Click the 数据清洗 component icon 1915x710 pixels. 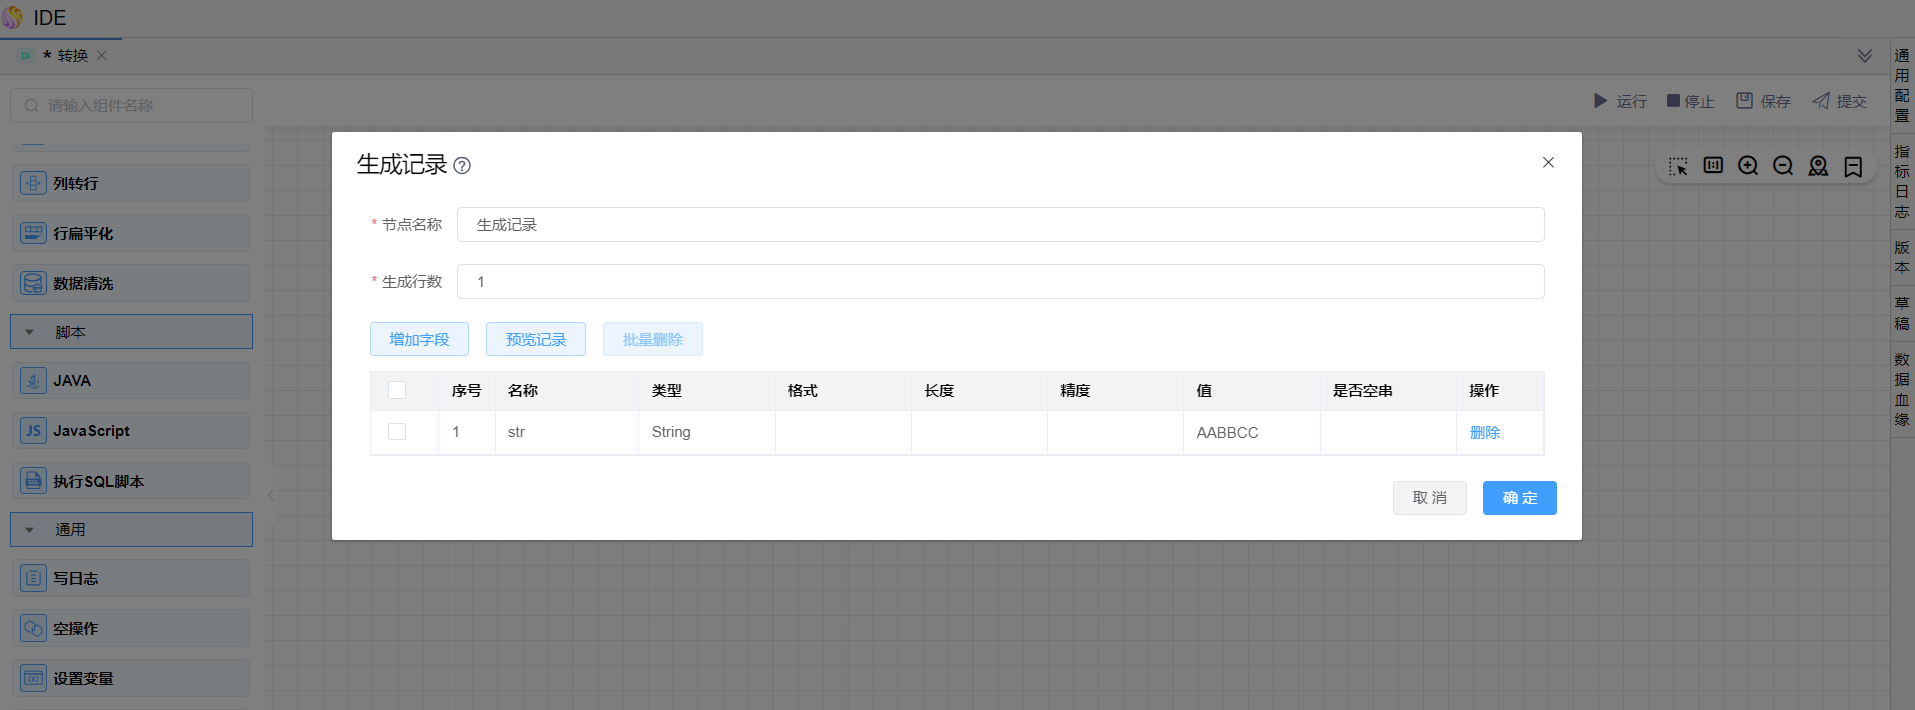[33, 283]
